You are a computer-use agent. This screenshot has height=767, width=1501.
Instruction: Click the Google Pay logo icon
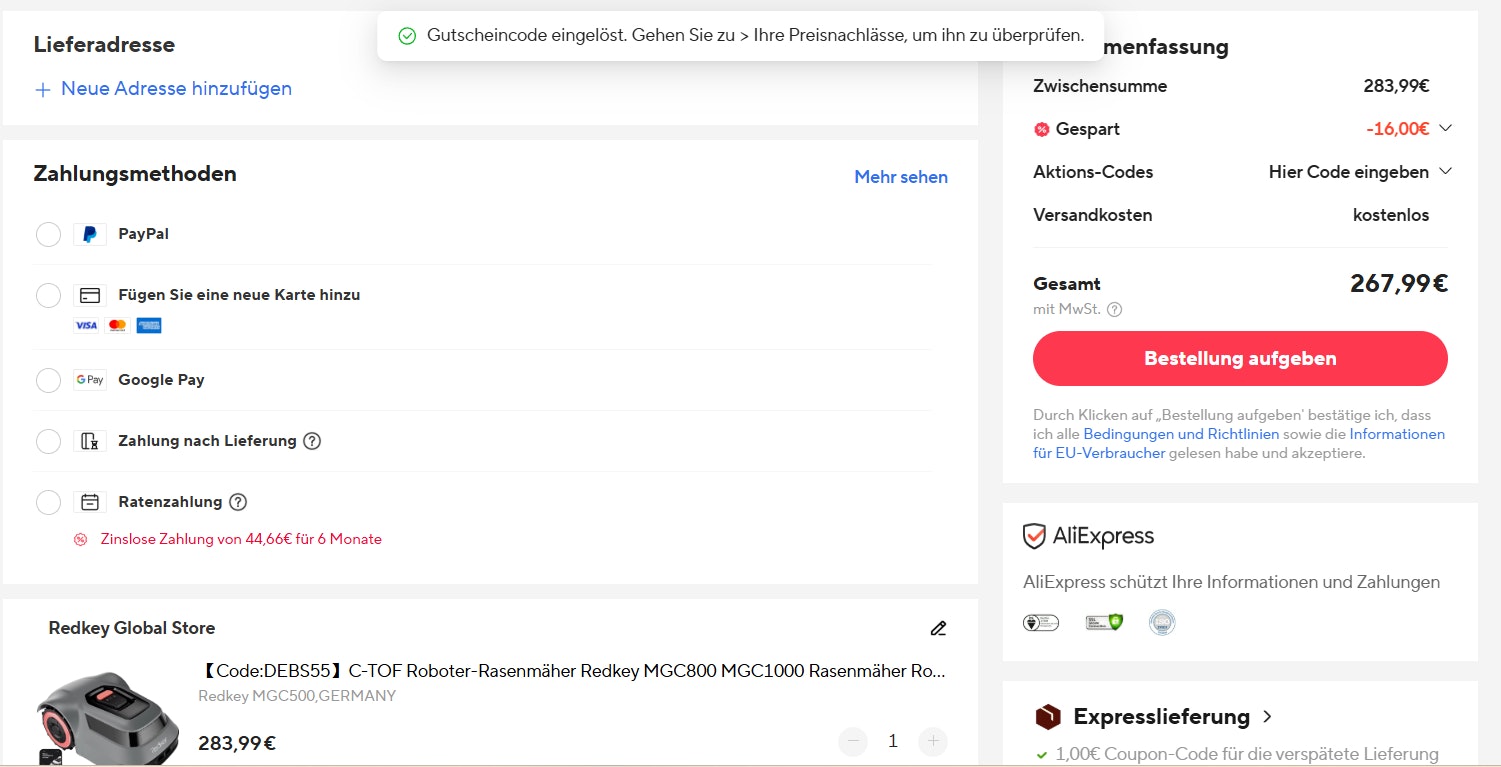(x=90, y=380)
